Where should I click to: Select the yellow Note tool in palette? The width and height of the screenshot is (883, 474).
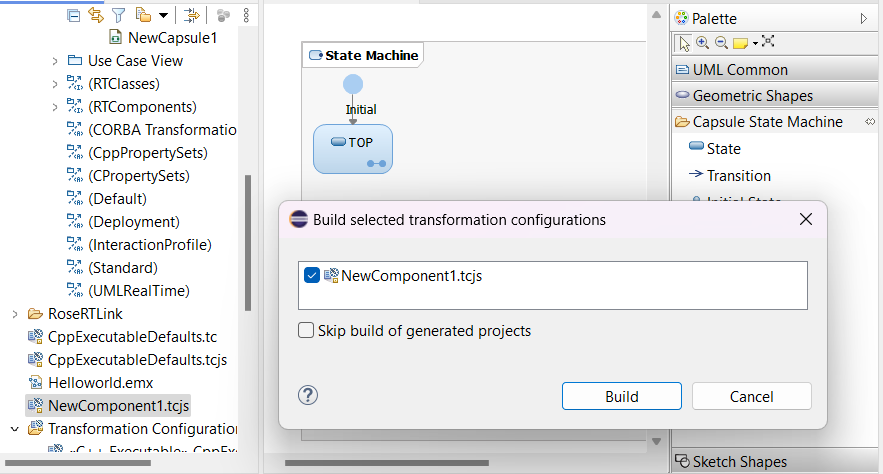[x=740, y=43]
